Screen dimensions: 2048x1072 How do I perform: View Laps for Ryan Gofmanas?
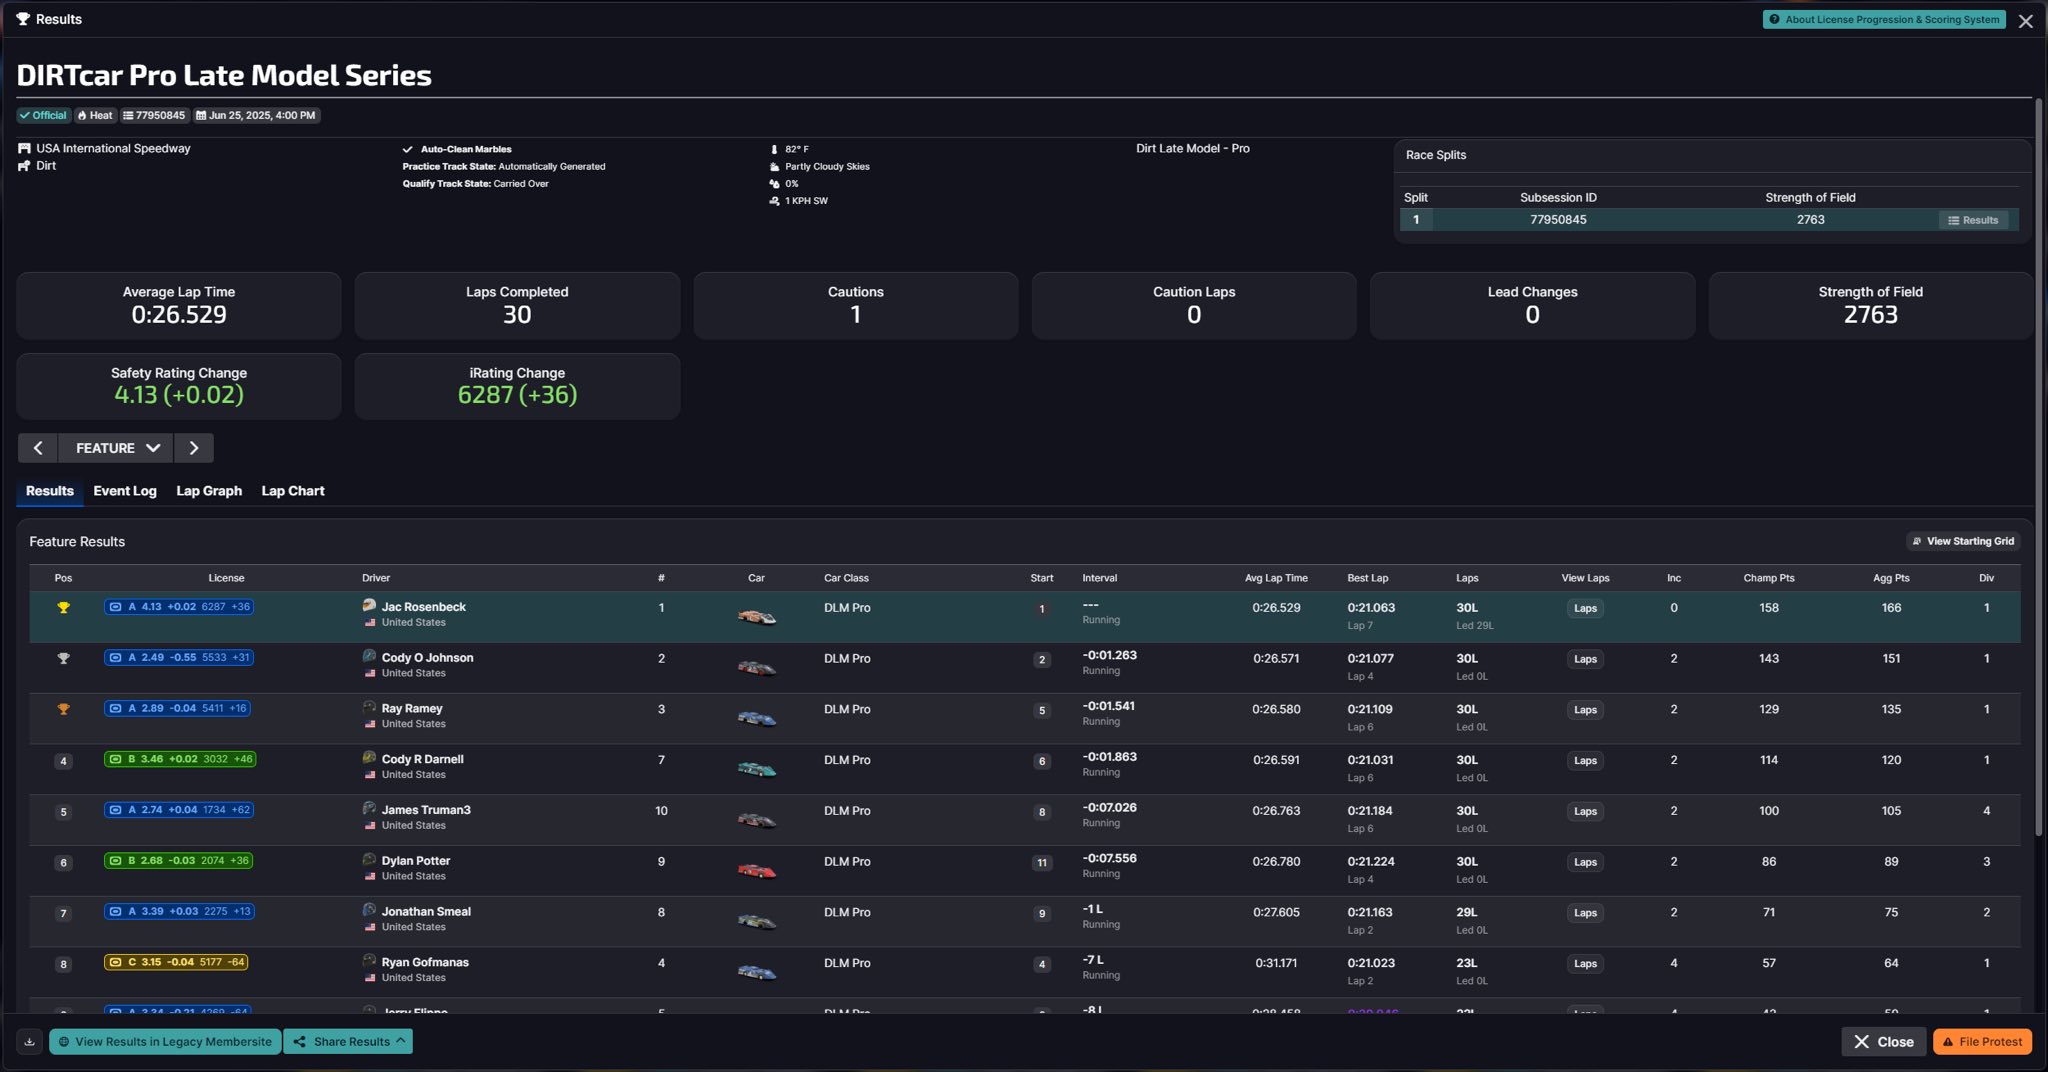[1585, 963]
